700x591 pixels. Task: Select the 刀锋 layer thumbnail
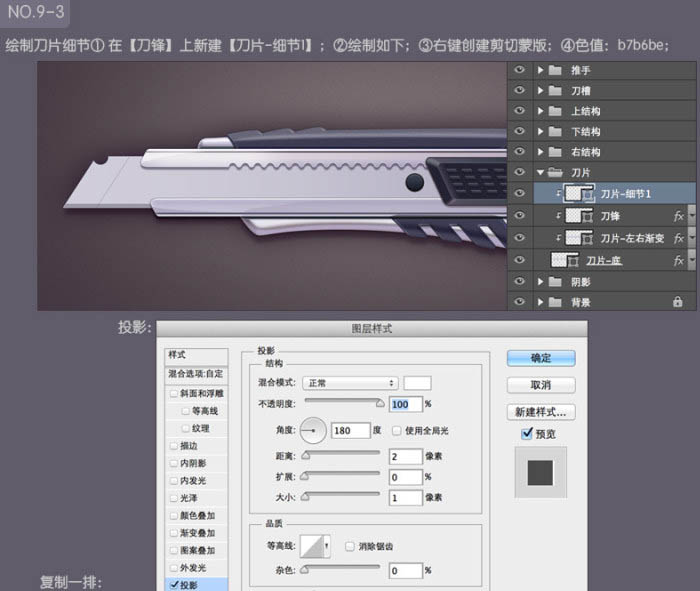coord(573,216)
